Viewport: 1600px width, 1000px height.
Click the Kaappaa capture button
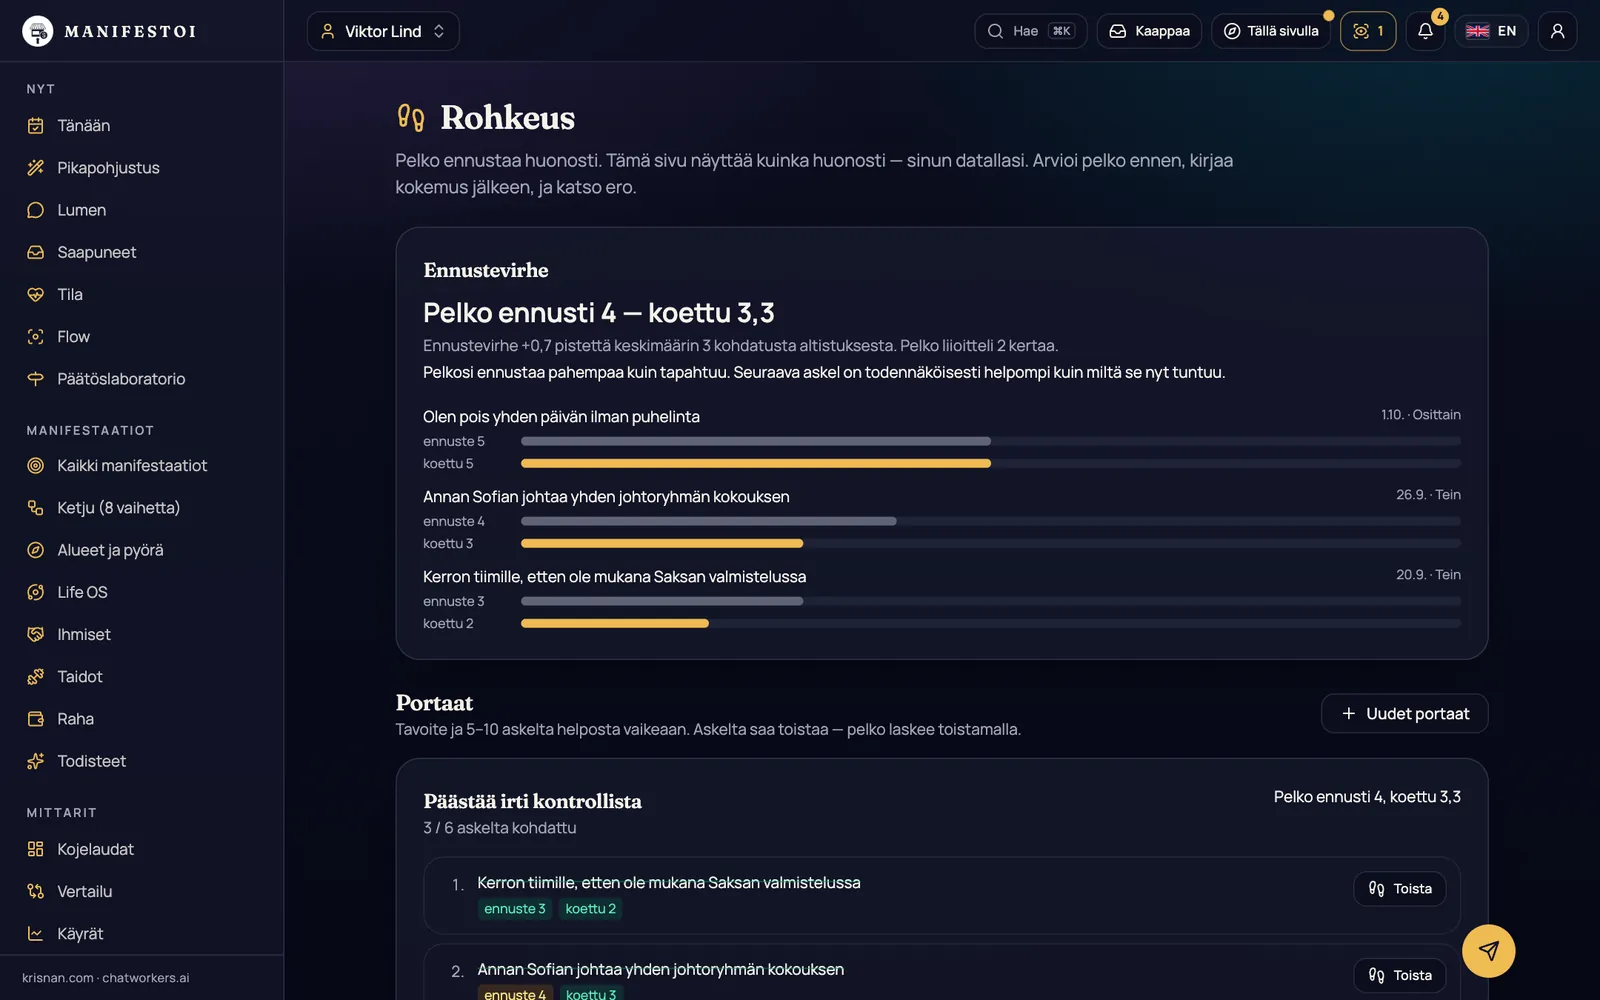[1149, 31]
